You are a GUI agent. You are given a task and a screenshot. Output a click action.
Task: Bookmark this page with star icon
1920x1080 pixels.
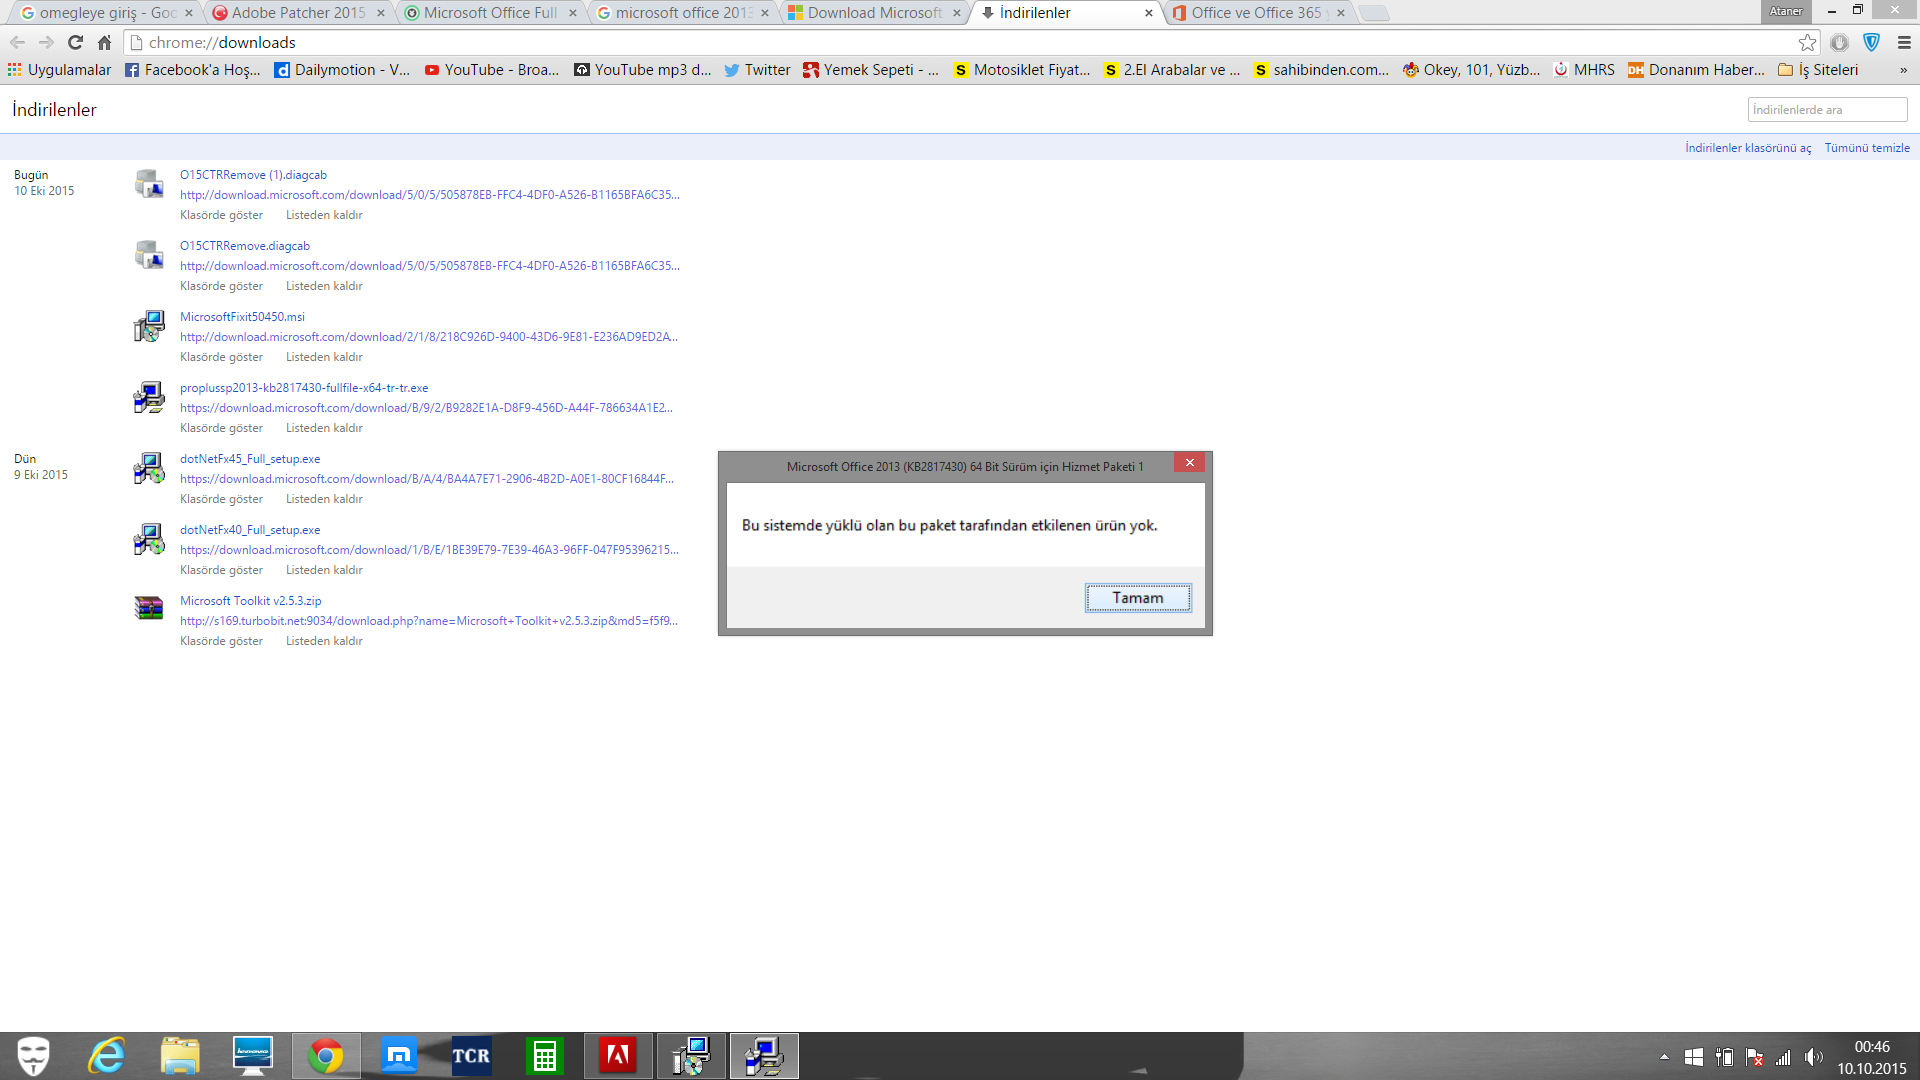click(x=1807, y=42)
